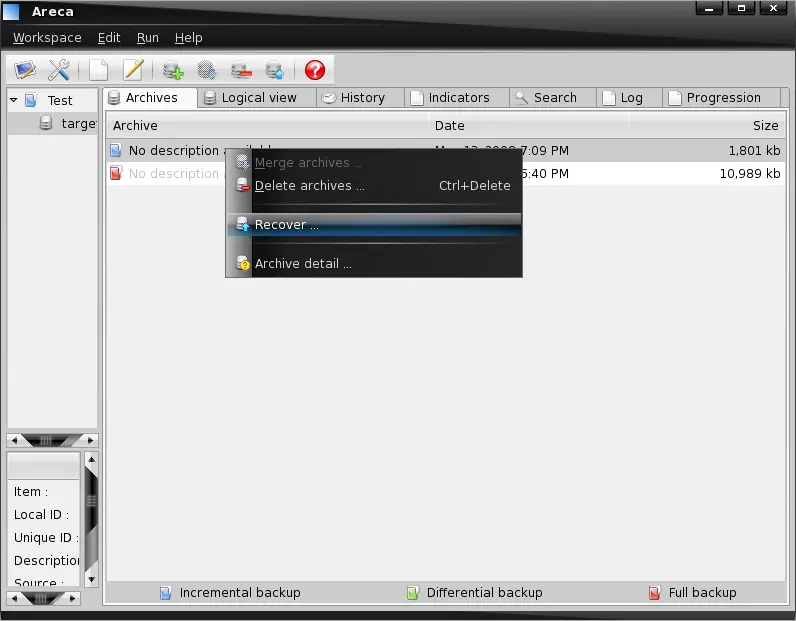The height and width of the screenshot is (621, 796).
Task: Click the recover toolbar icon with blue arrow
Action: (x=275, y=70)
